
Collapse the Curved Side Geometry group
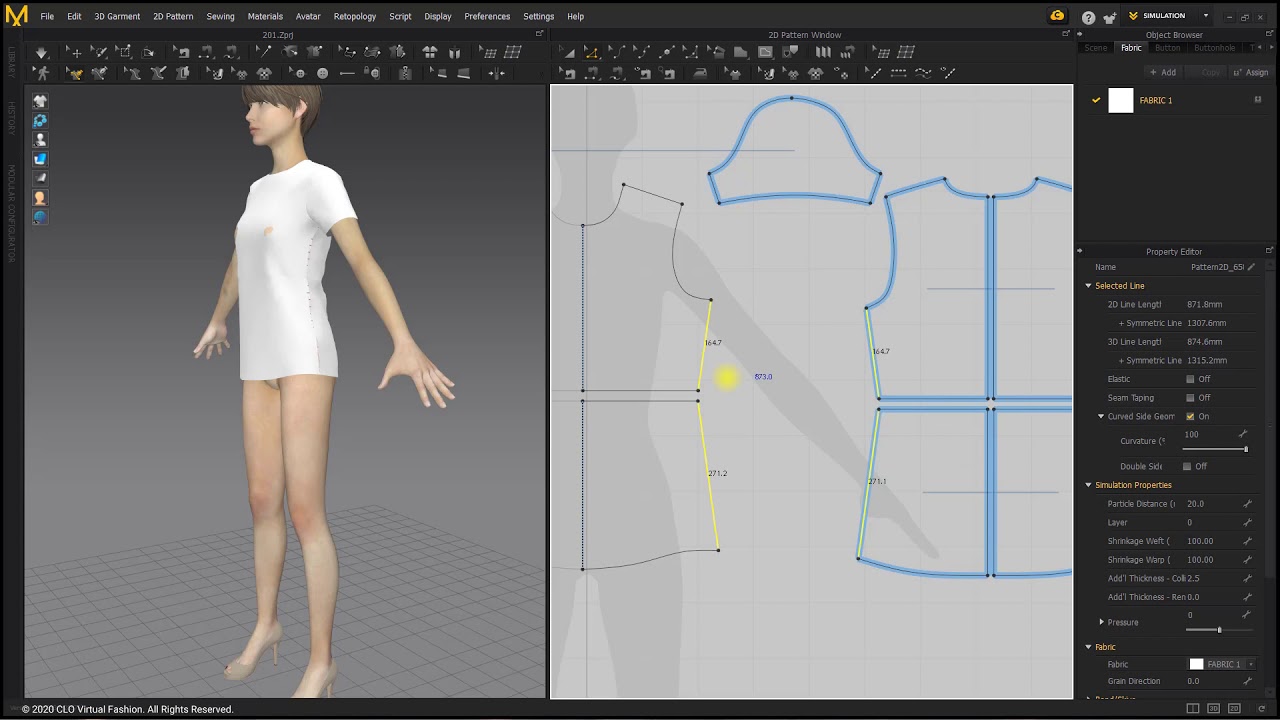pyautogui.click(x=1101, y=416)
